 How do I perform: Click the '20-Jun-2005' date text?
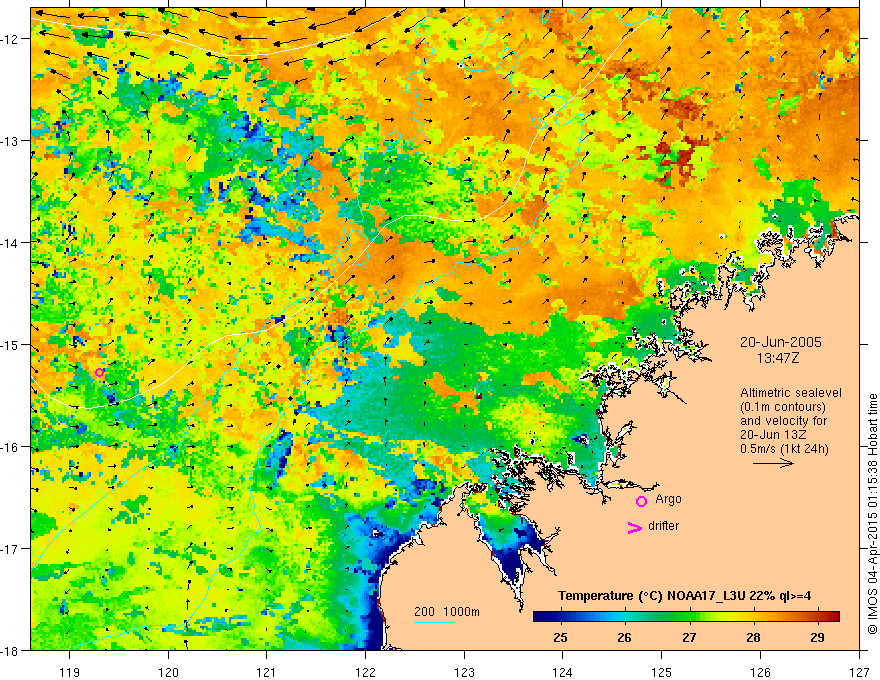781,342
